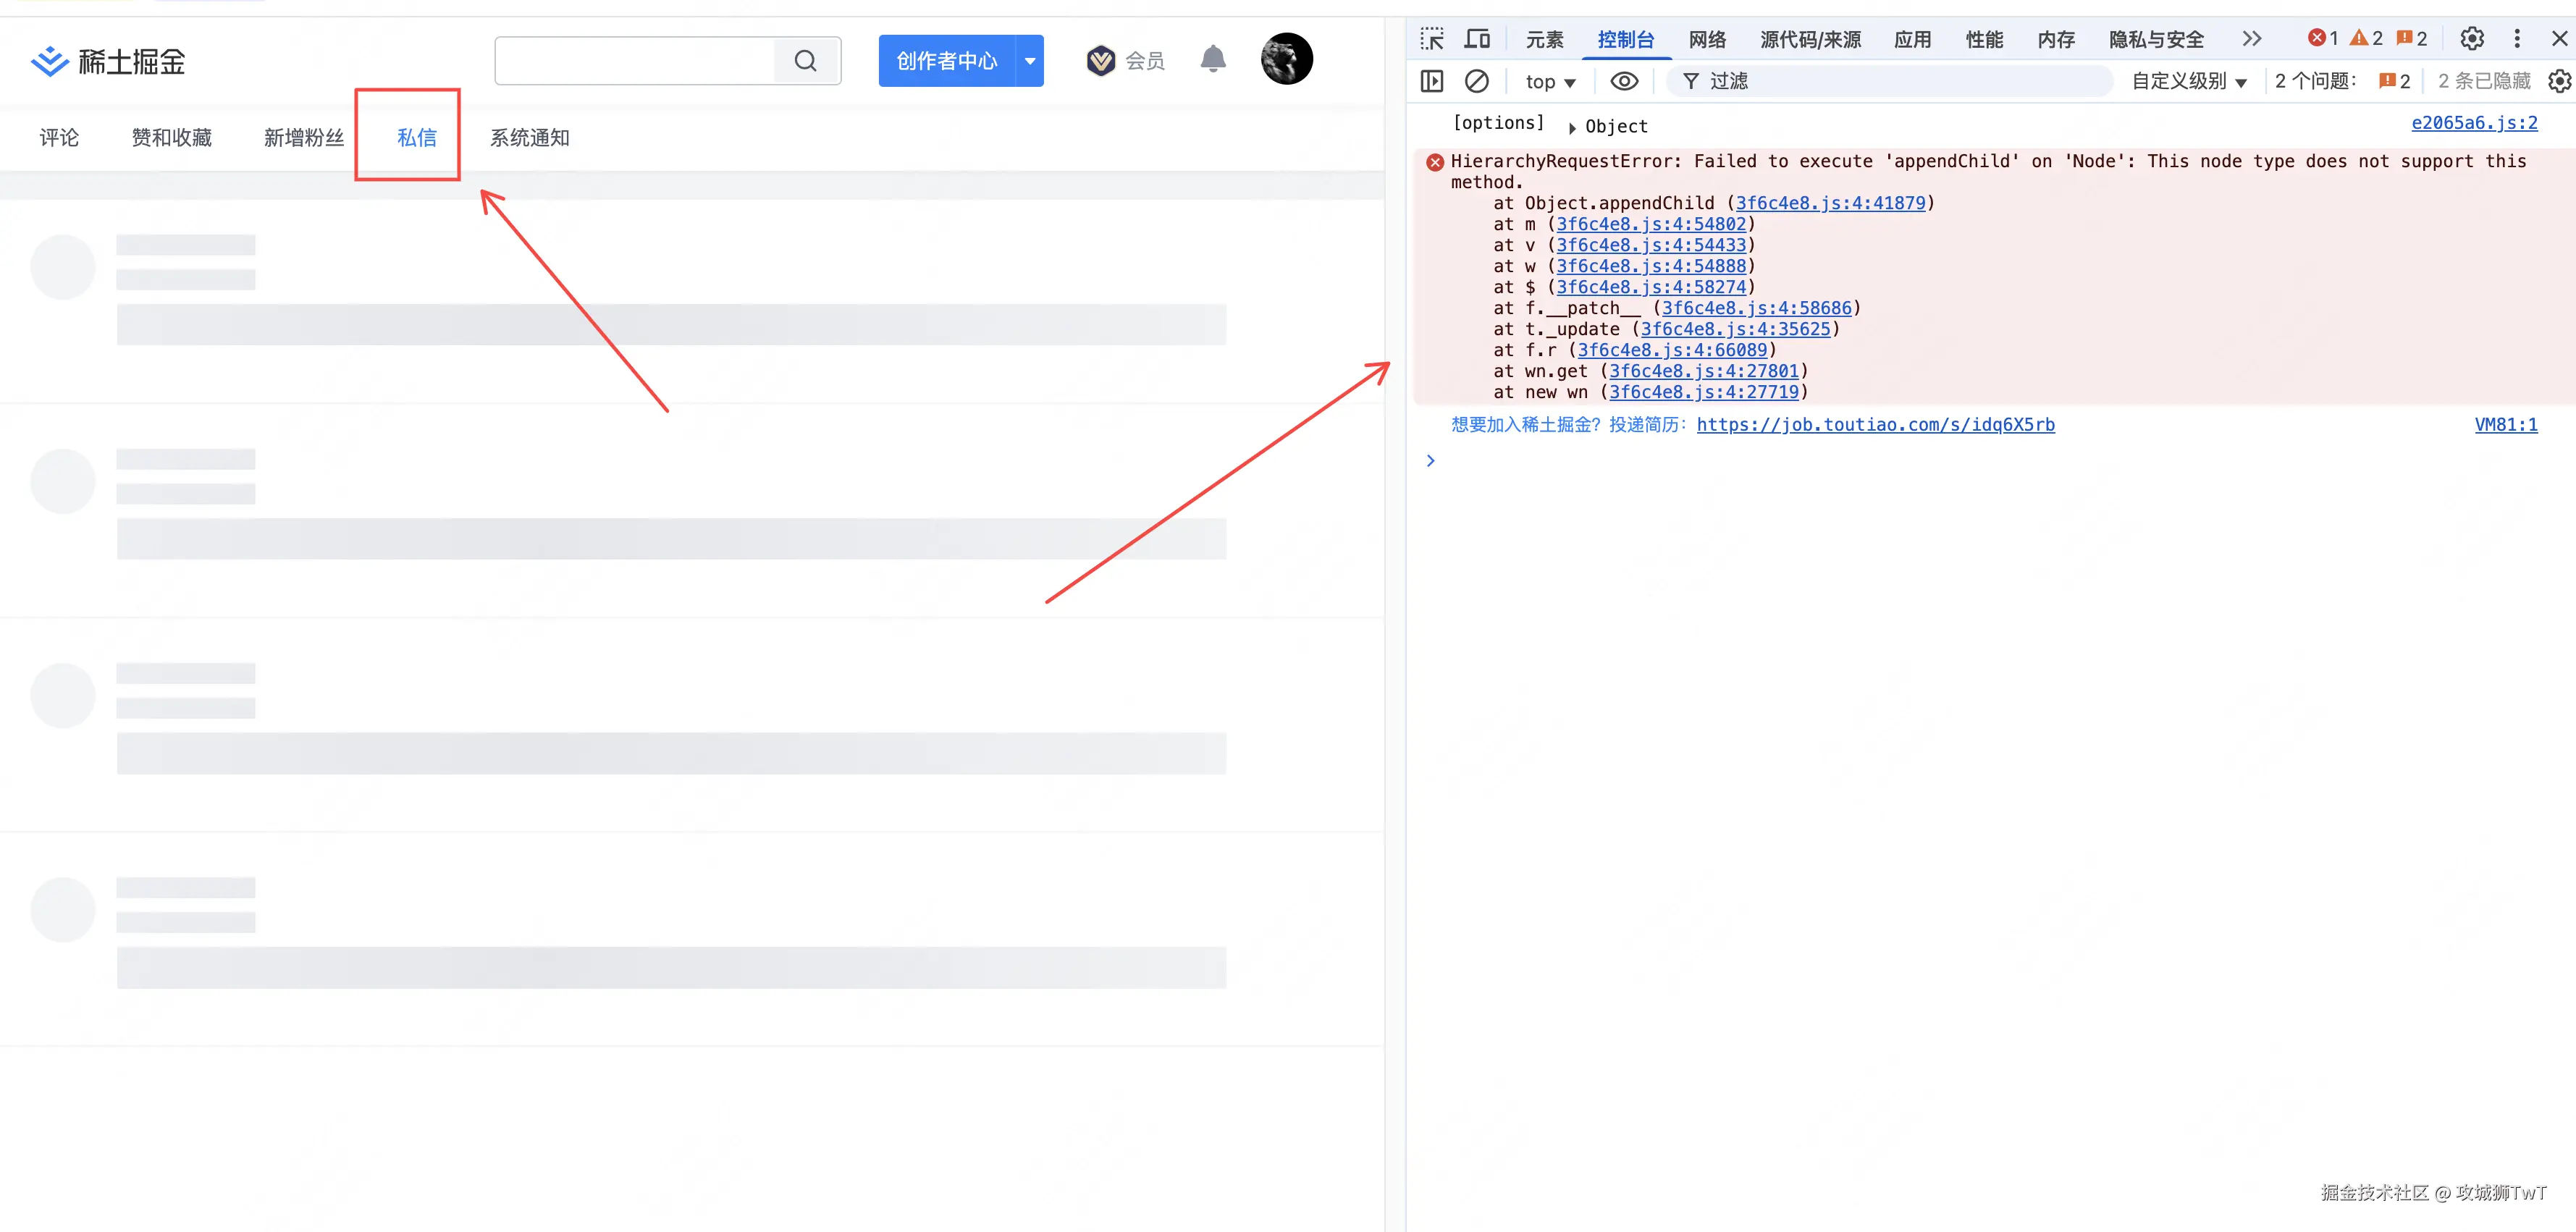Click the Juejin logo
Viewport: 2576px width, 1232px height.
[108, 61]
